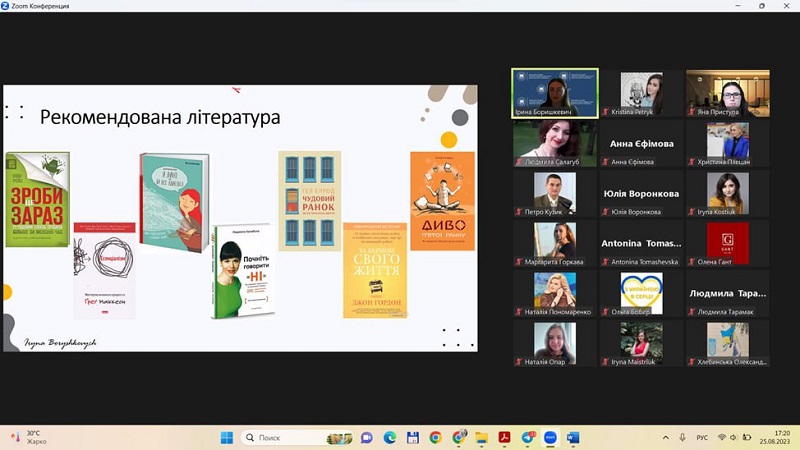800x450 pixels.
Task: Click the Iryna Boryshkevych signature on slide
Action: [x=60, y=343]
